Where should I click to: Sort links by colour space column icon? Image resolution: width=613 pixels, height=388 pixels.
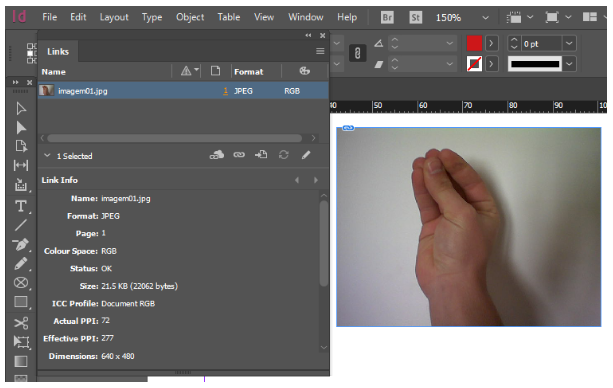pos(305,71)
